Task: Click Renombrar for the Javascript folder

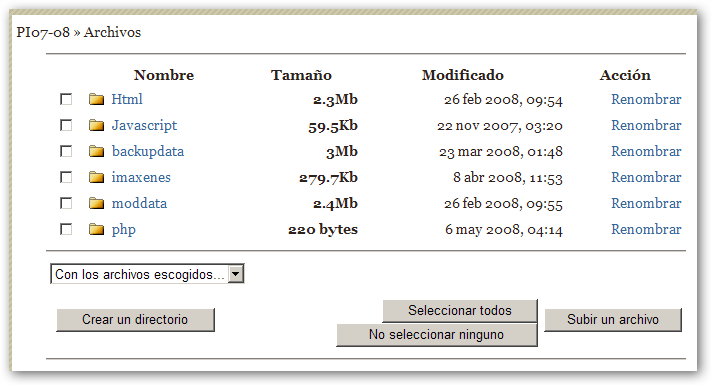Action: pos(646,125)
